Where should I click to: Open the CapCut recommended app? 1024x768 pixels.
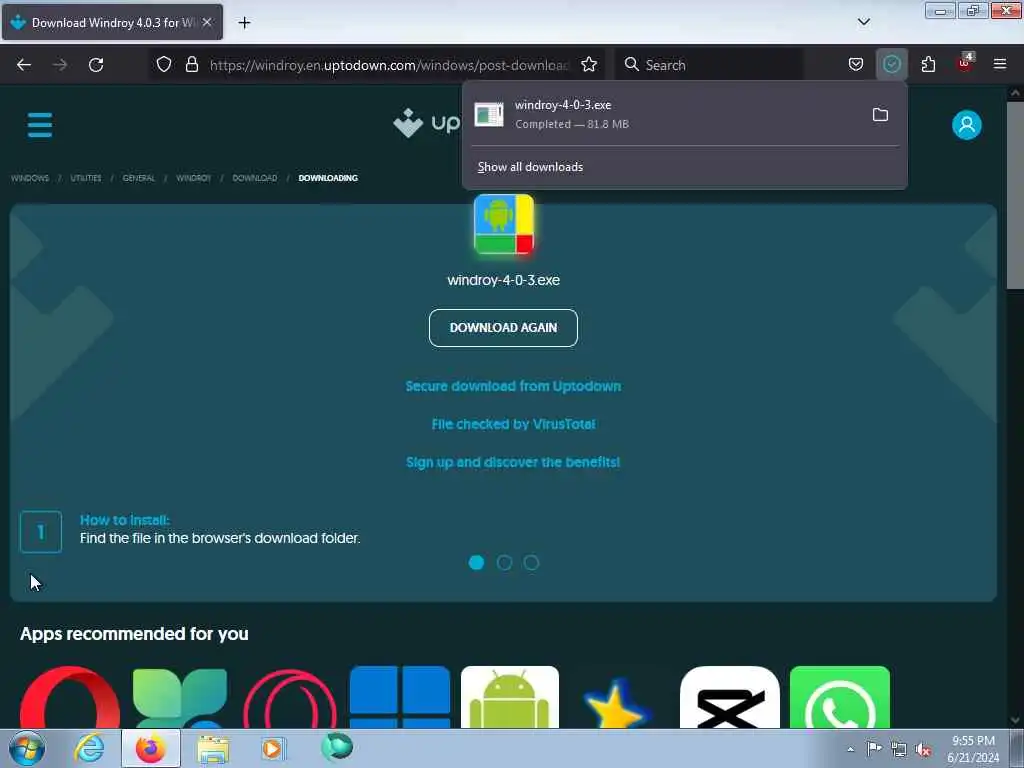click(729, 697)
